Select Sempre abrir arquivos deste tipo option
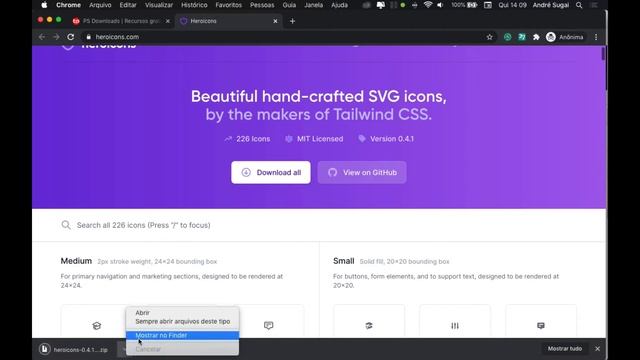The image size is (640, 360). tap(182, 321)
